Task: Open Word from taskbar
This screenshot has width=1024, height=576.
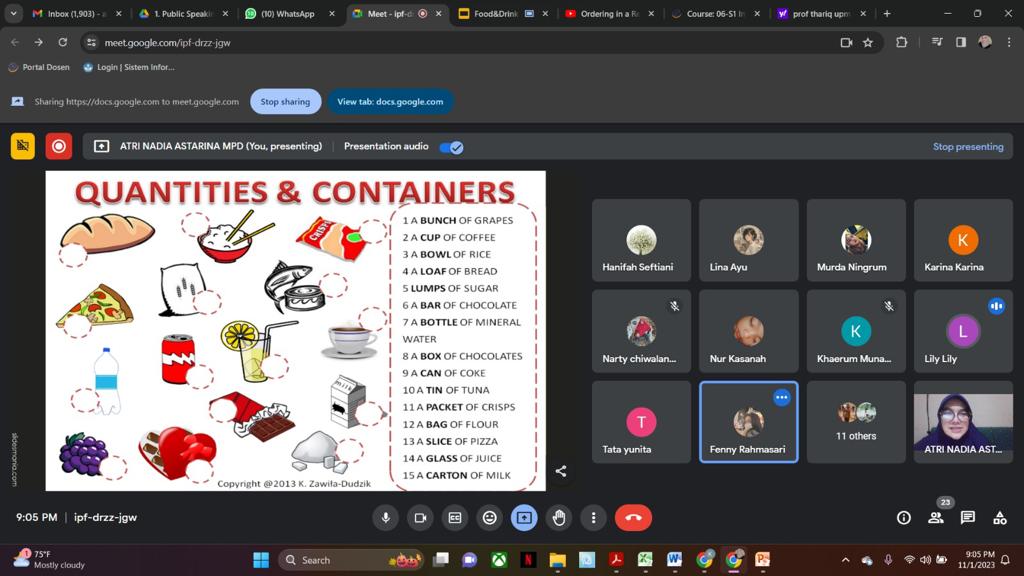Action: pyautogui.click(x=674, y=560)
